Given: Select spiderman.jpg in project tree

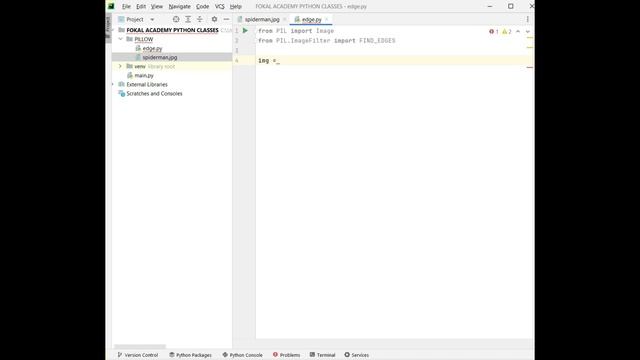Looking at the screenshot, I should coord(160,57).
